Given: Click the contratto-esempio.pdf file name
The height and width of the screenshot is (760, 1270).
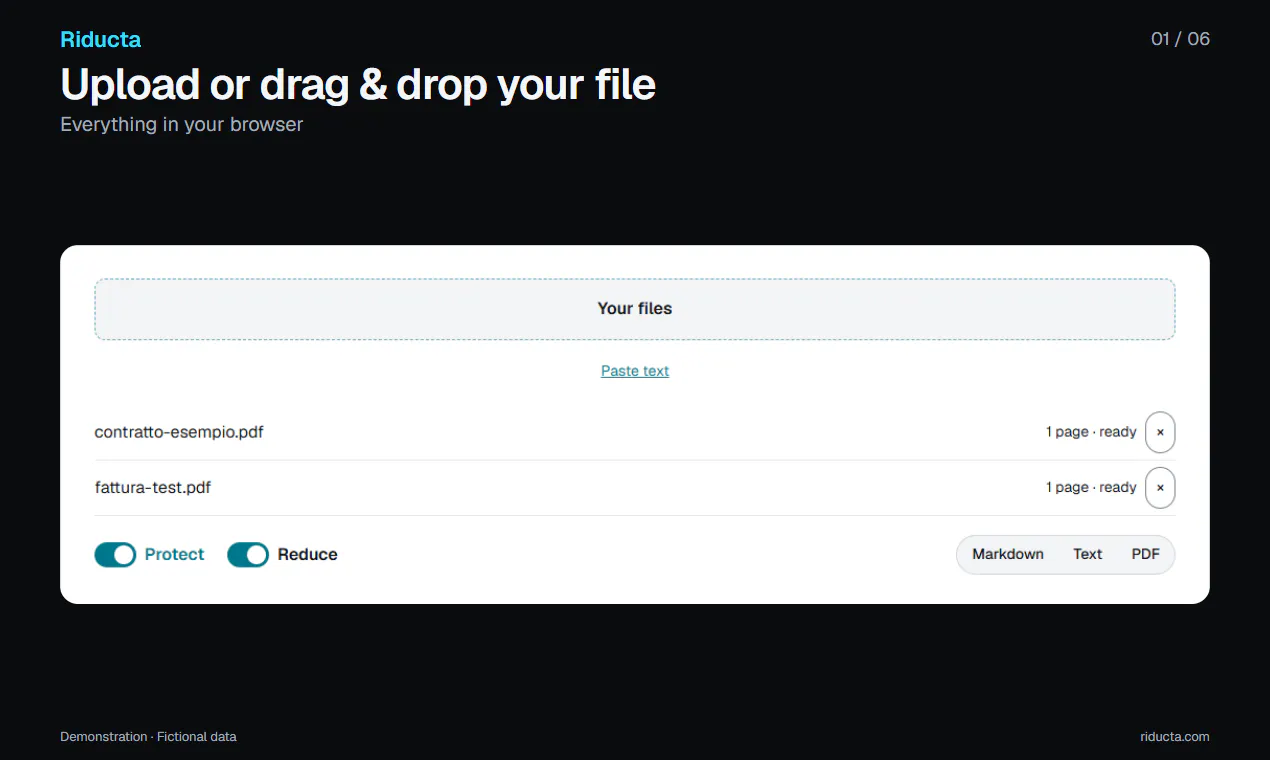Looking at the screenshot, I should click(x=179, y=432).
